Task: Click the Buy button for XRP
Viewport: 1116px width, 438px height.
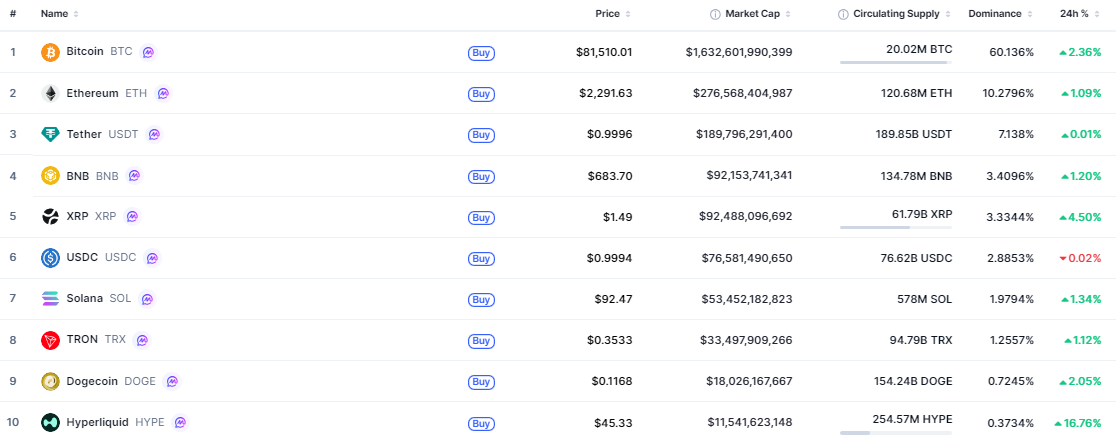Action: (x=481, y=217)
